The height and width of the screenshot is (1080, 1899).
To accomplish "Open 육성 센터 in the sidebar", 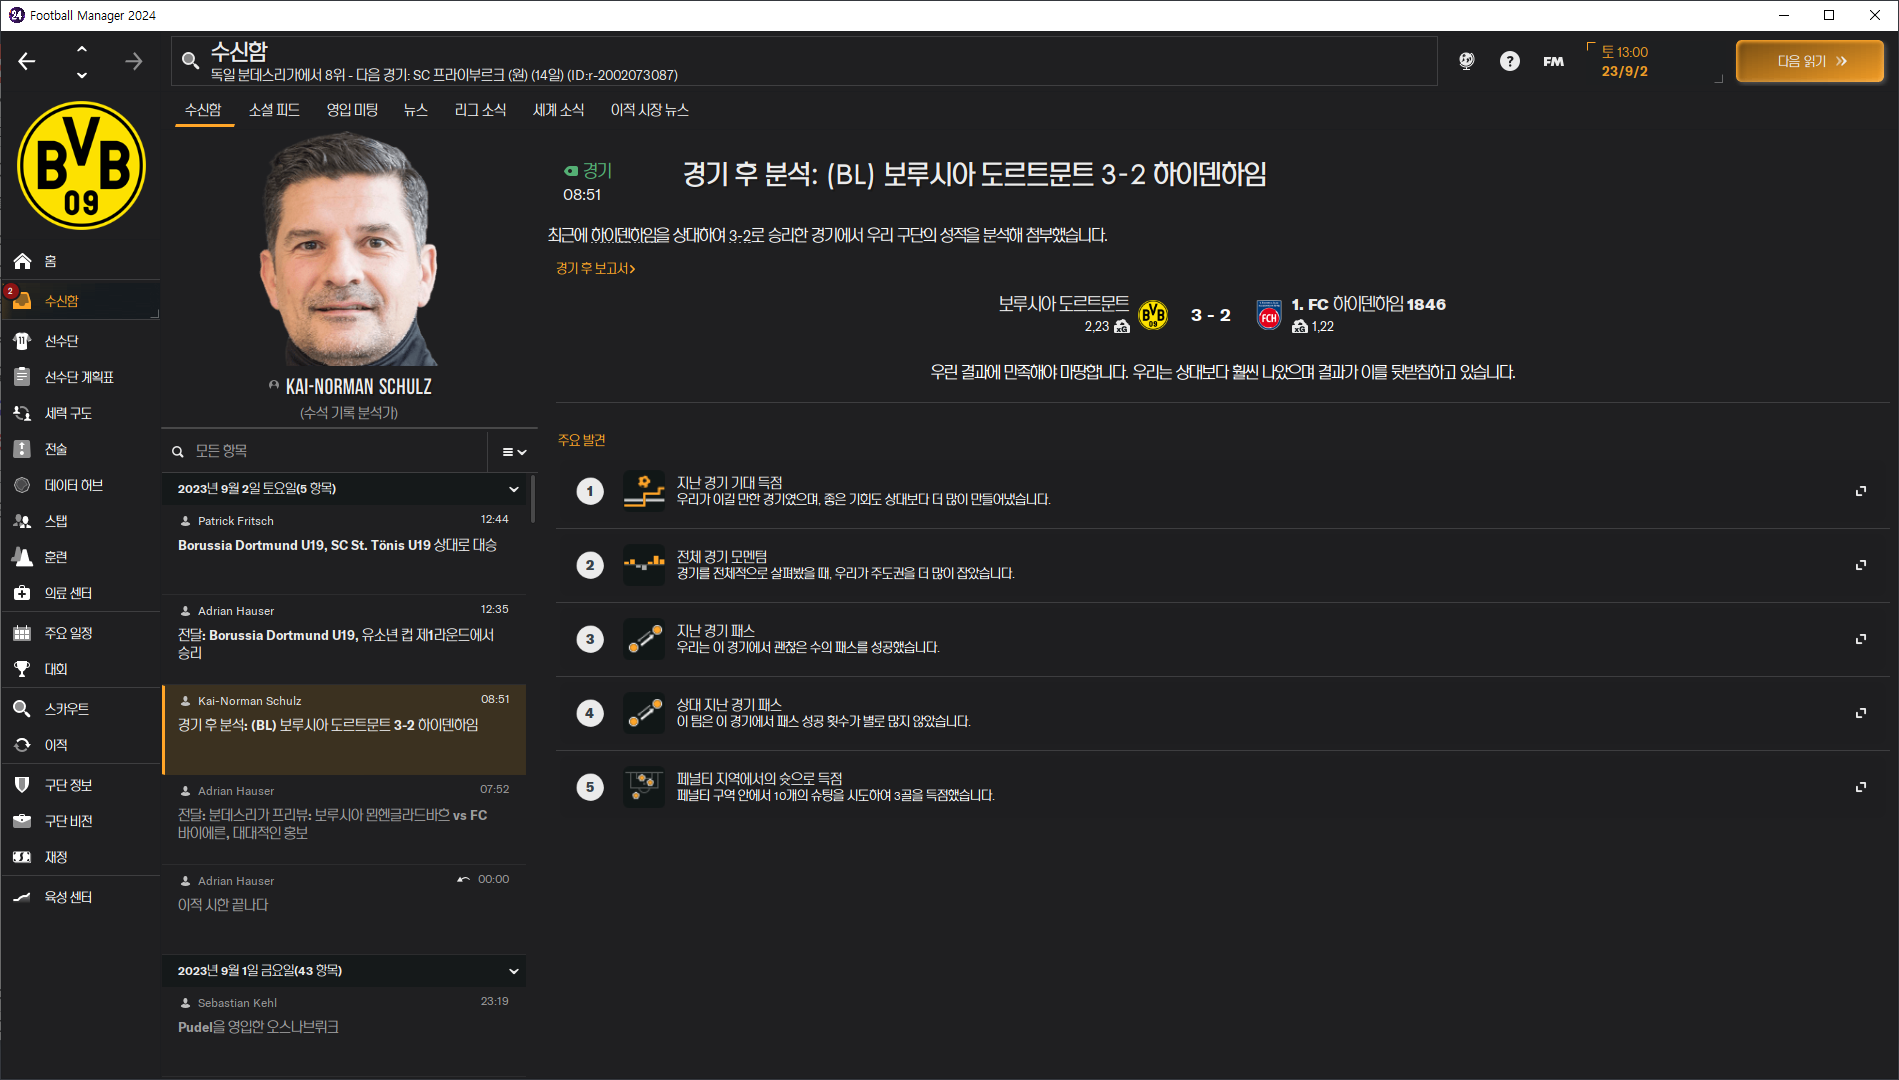I will click(x=80, y=897).
